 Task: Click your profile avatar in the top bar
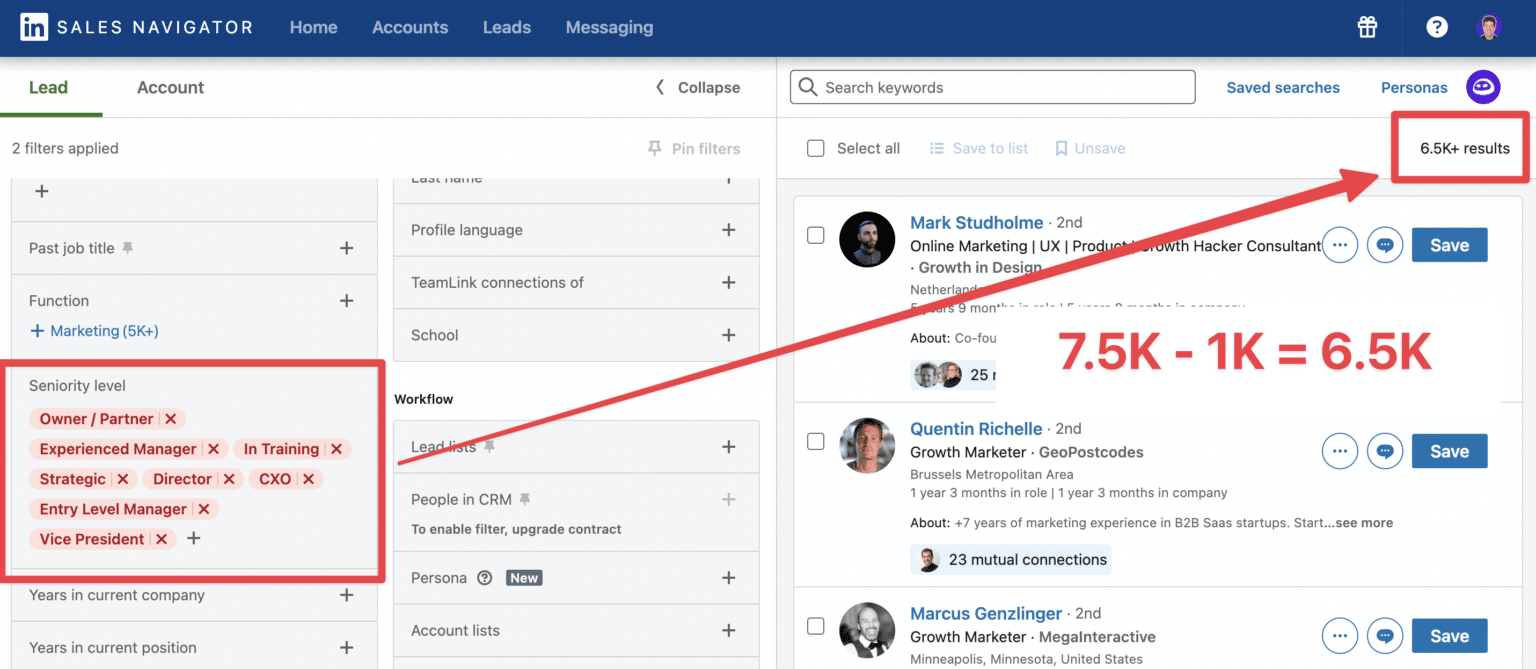pos(1489,27)
